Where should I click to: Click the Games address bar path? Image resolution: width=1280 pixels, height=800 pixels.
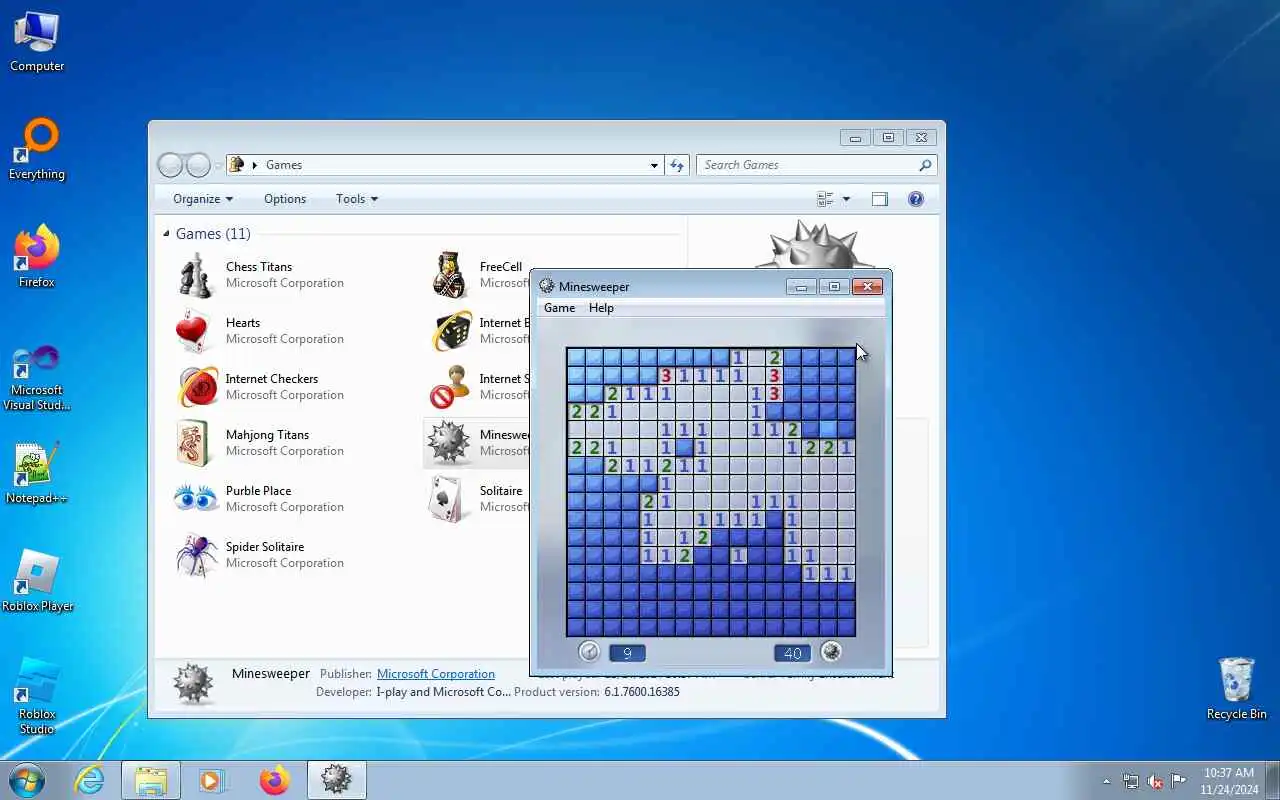[x=284, y=165]
